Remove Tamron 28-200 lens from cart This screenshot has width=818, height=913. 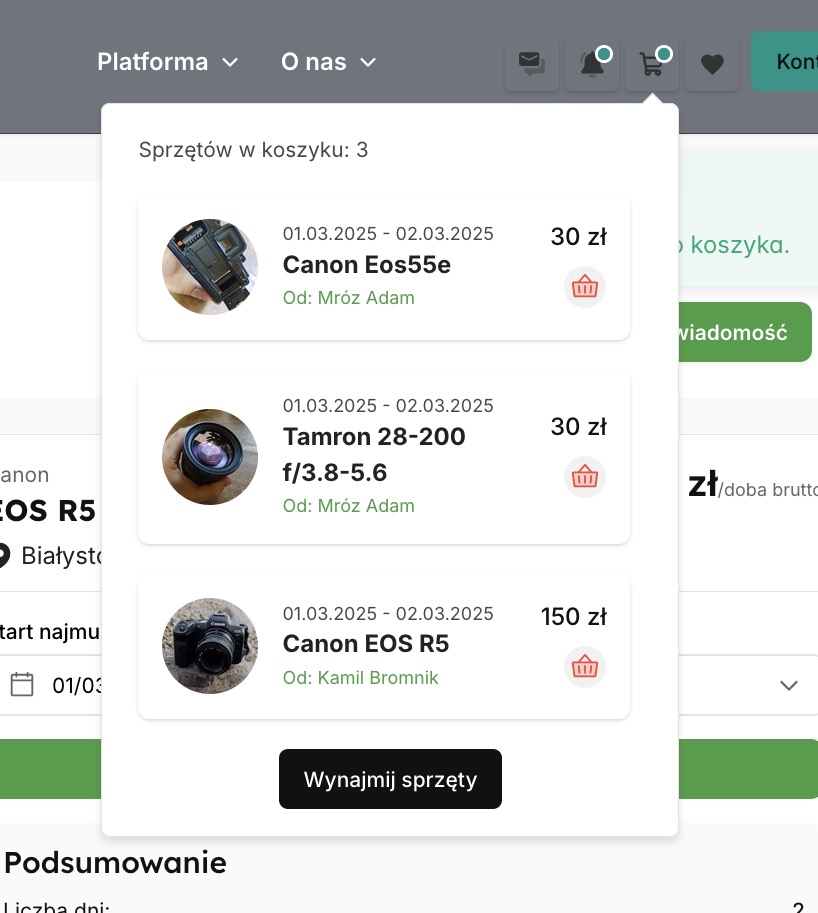click(x=585, y=477)
